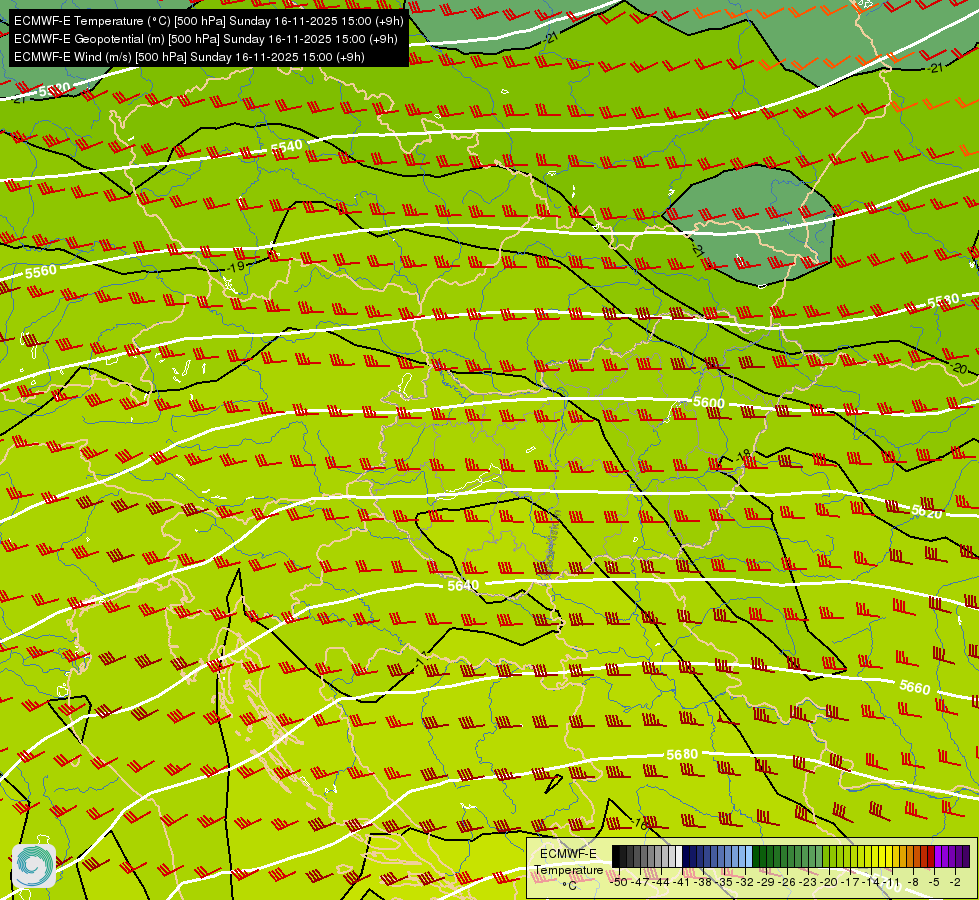Click the -2 legend scale value
Viewport: 979px width, 900px height.
[955, 883]
